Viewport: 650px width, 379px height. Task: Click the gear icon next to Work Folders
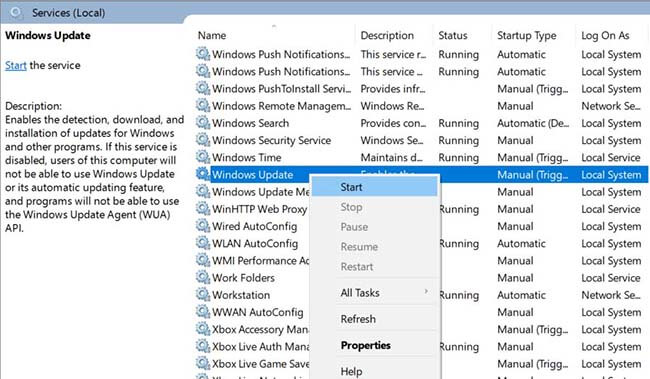point(203,277)
